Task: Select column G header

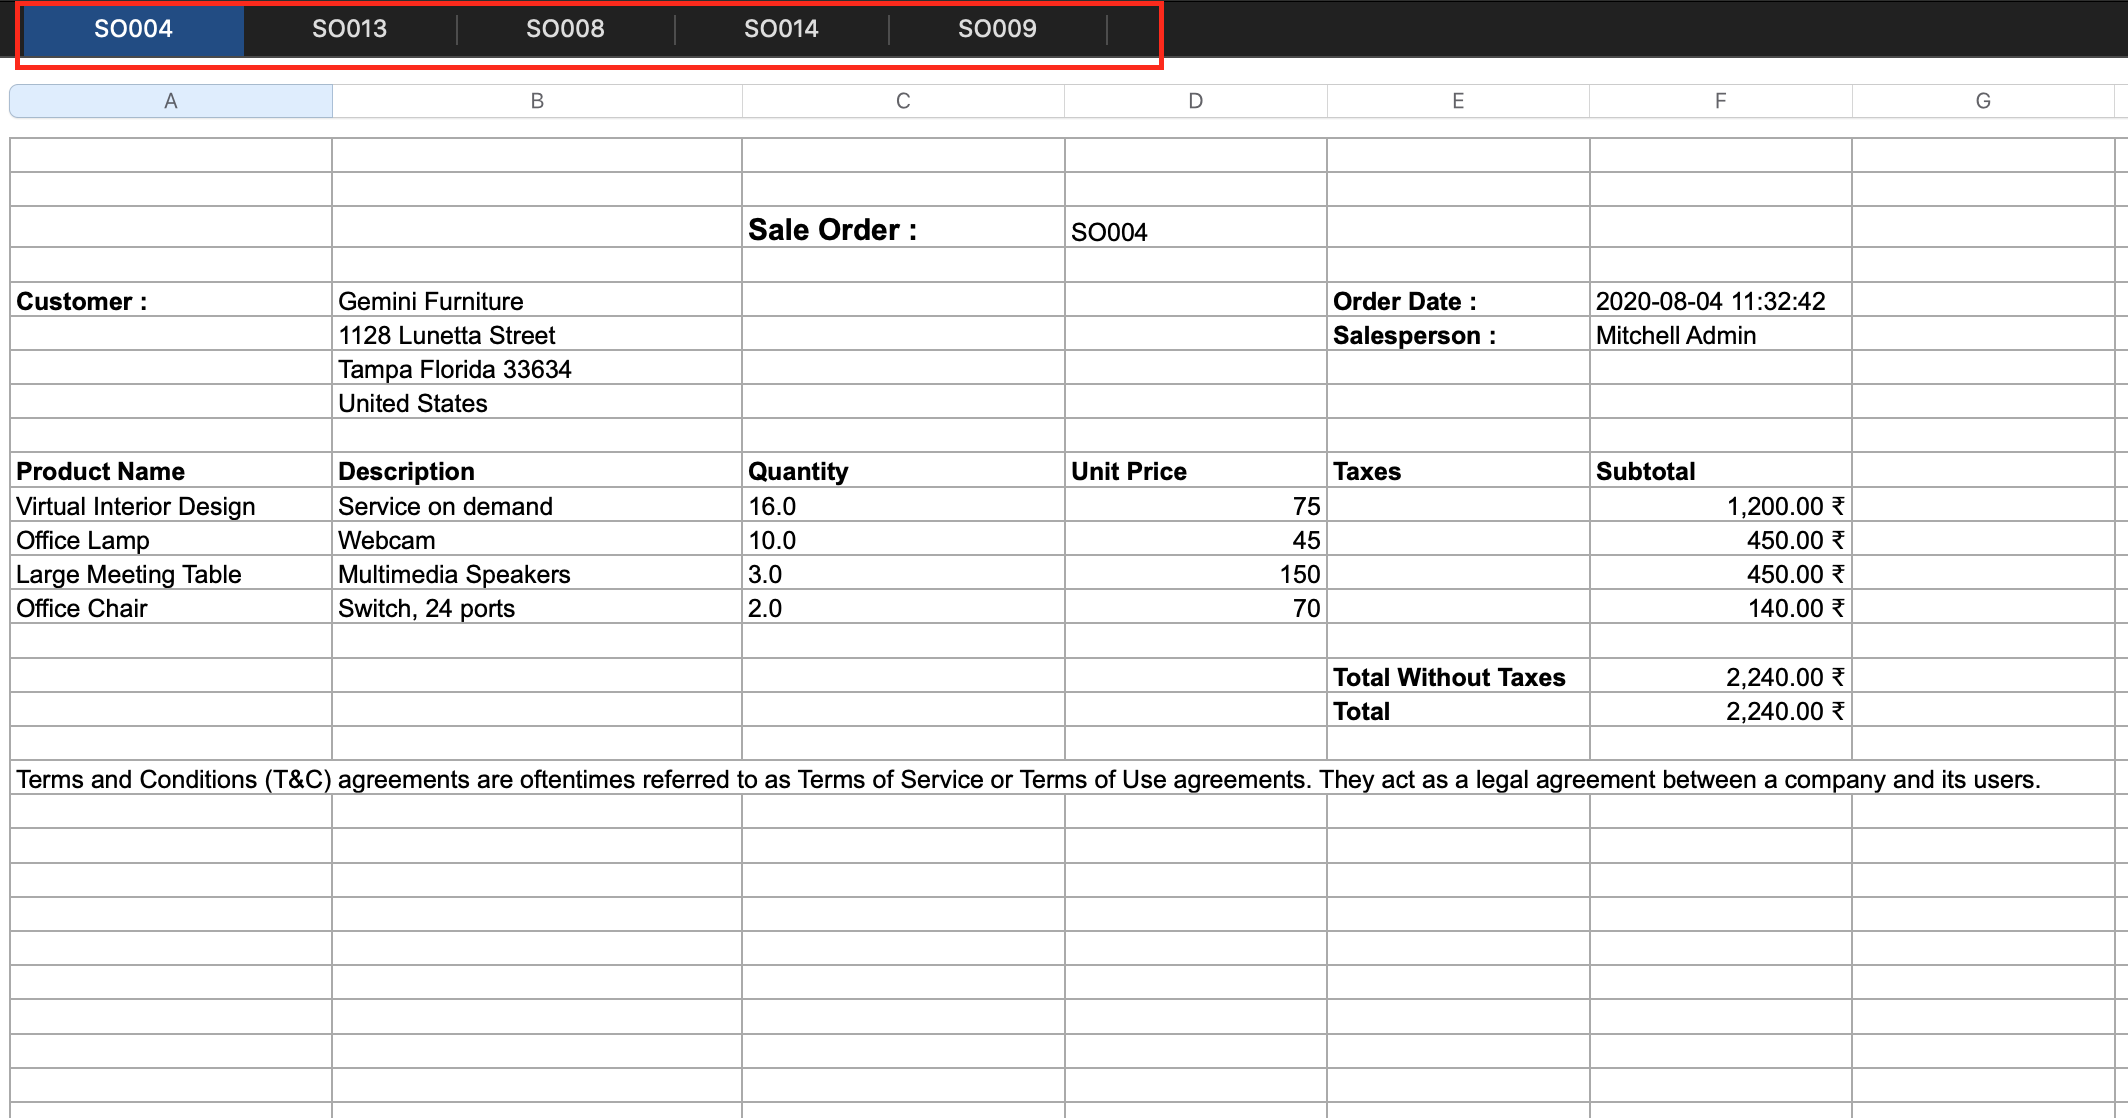Action: (1983, 101)
